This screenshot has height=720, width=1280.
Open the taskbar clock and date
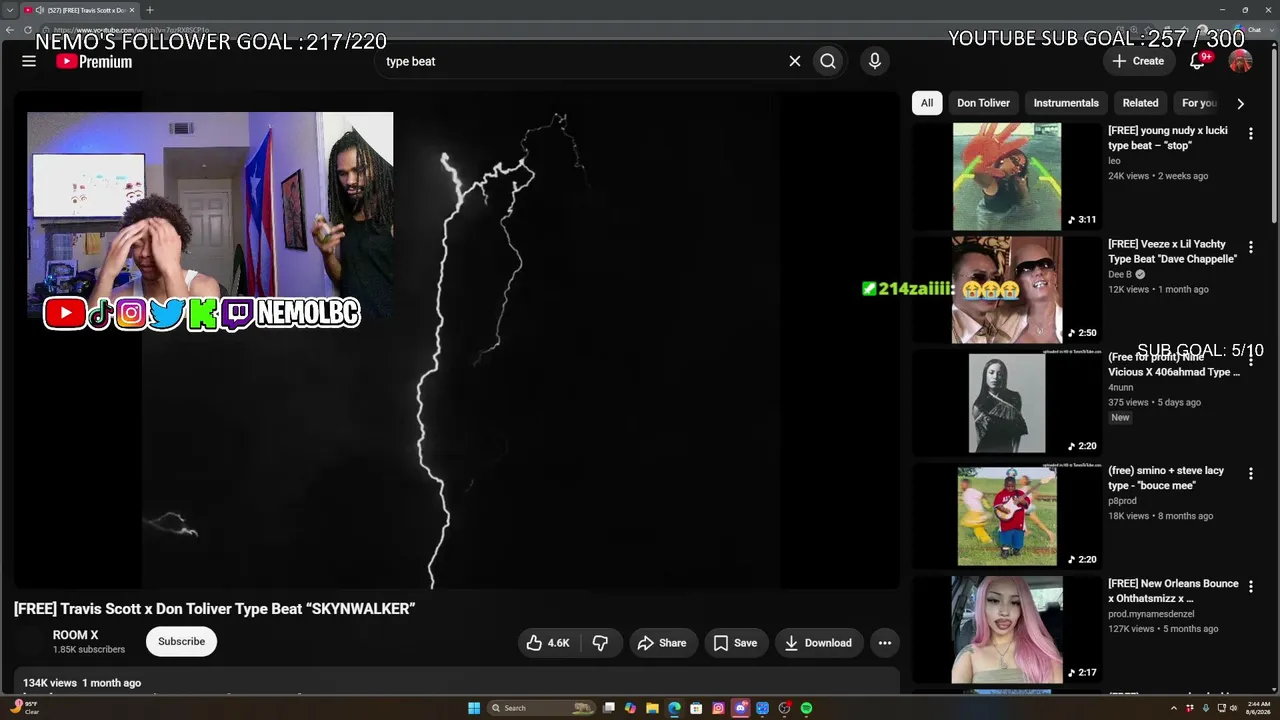coord(1256,708)
